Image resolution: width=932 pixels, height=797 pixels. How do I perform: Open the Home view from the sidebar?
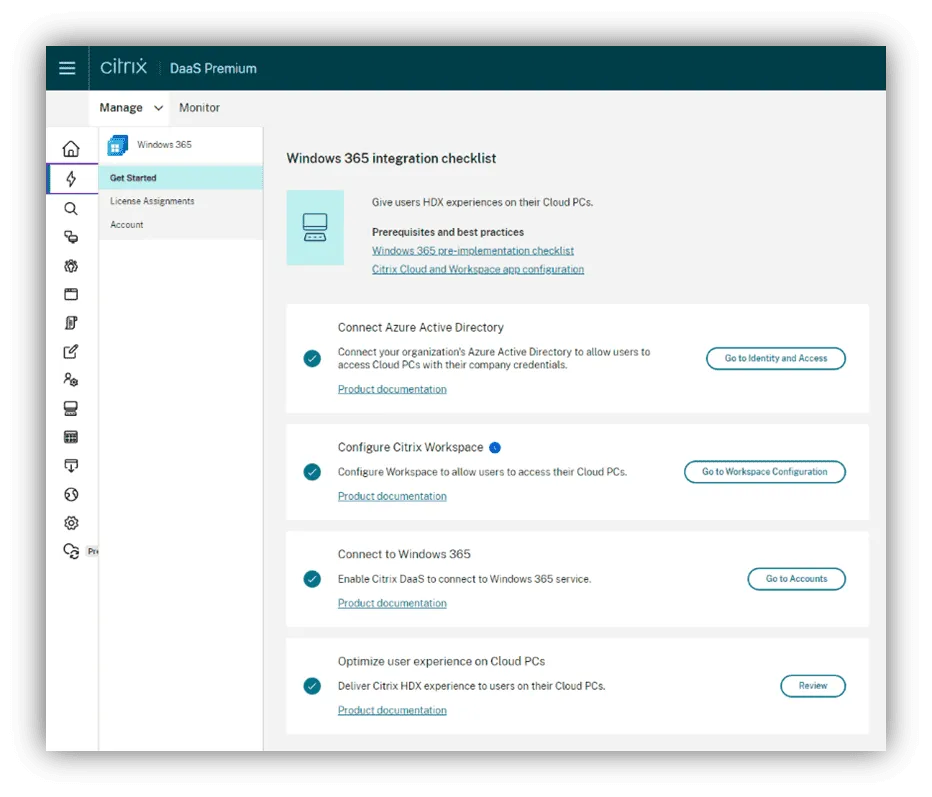point(71,147)
